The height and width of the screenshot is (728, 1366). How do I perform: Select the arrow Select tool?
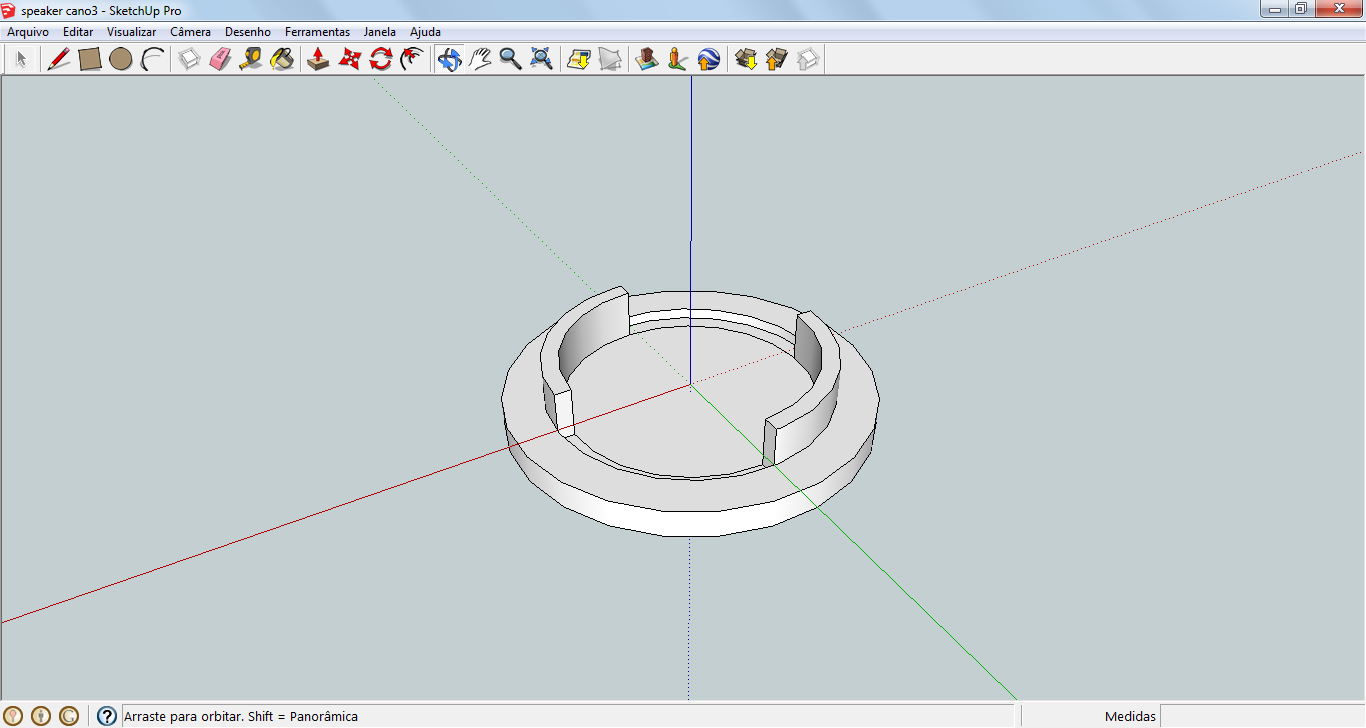coord(20,60)
